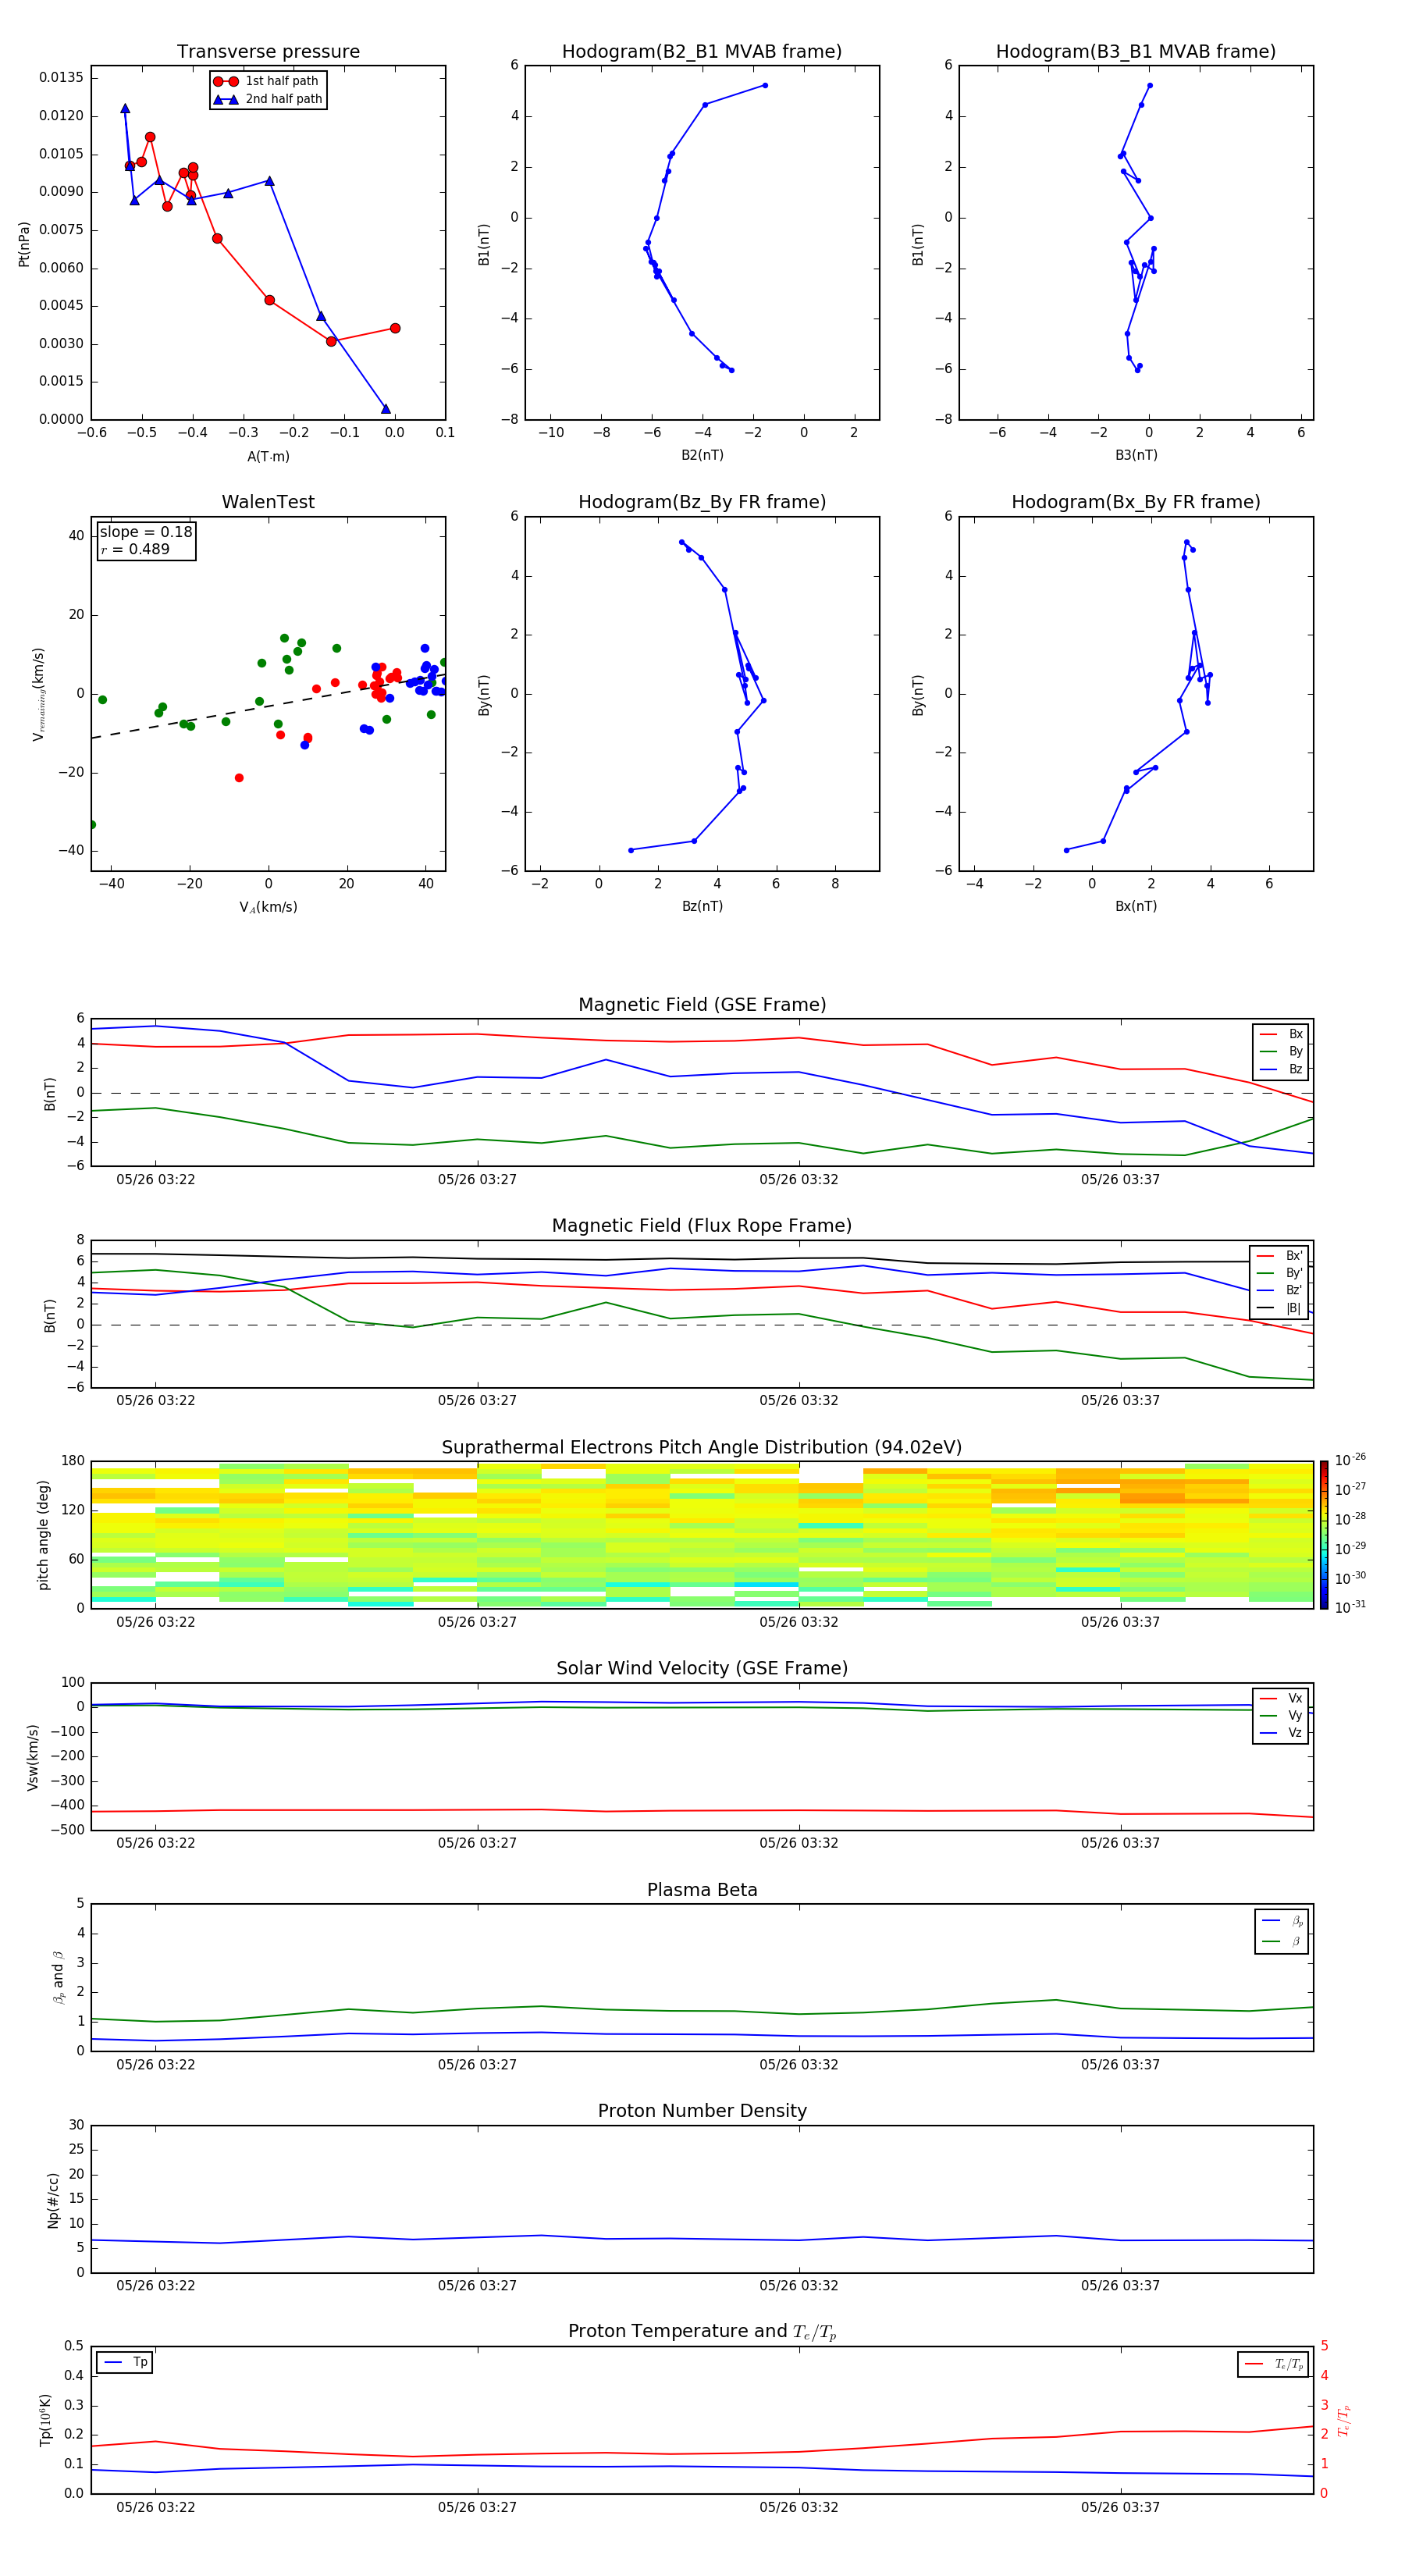This screenshot has height=2576, width=1405.
Task: Click the '05/26 03:22' tick under GSE panel
Action: click(x=156, y=1179)
